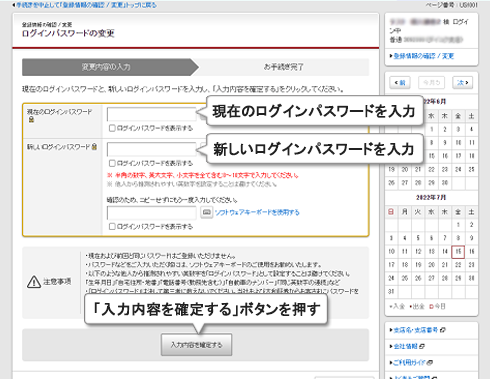Select June 19 in the calendar
This screenshot has width=490, height=379.
click(391, 169)
